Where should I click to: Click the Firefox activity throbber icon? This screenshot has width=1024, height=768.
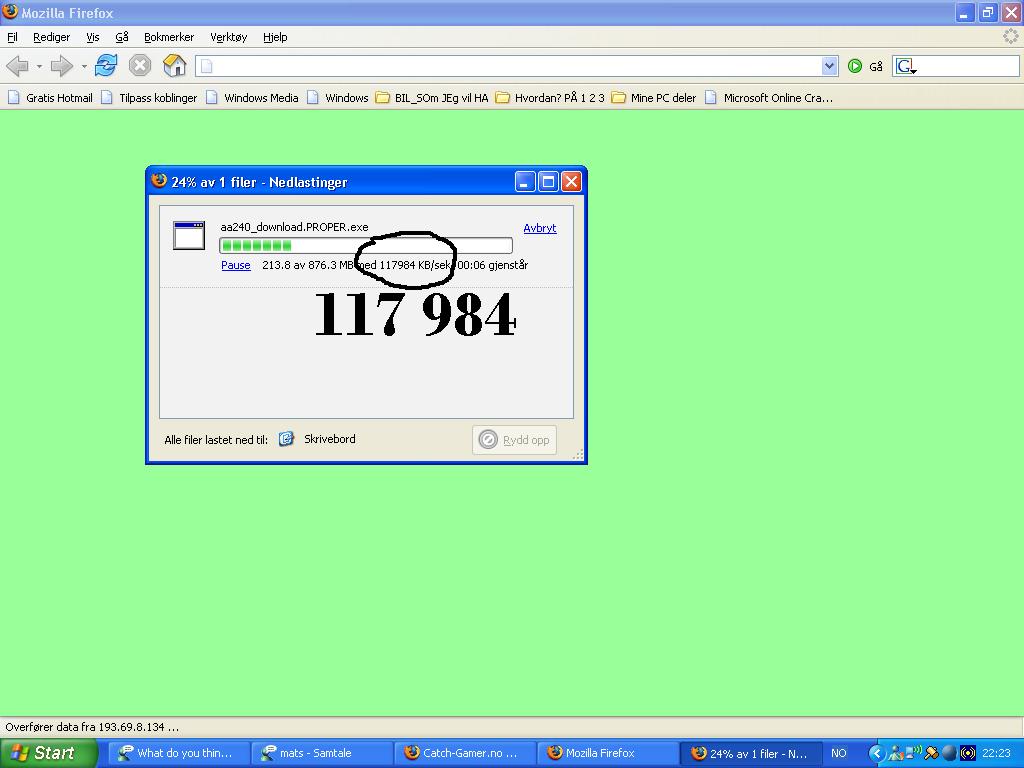pyautogui.click(x=1010, y=37)
